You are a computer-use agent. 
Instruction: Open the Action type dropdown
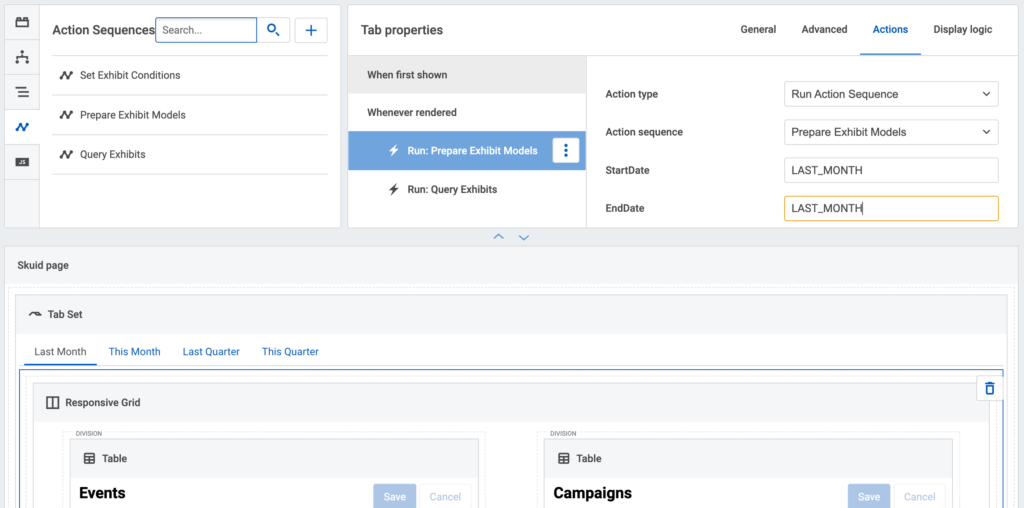point(891,94)
